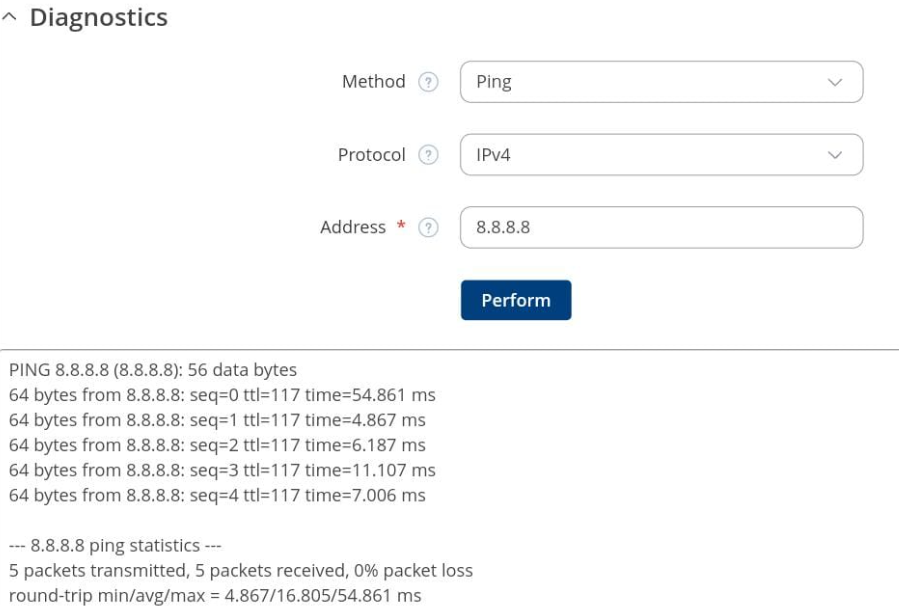
Task: Focus the Address field containing 8.8.8.8
Action: click(x=660, y=227)
